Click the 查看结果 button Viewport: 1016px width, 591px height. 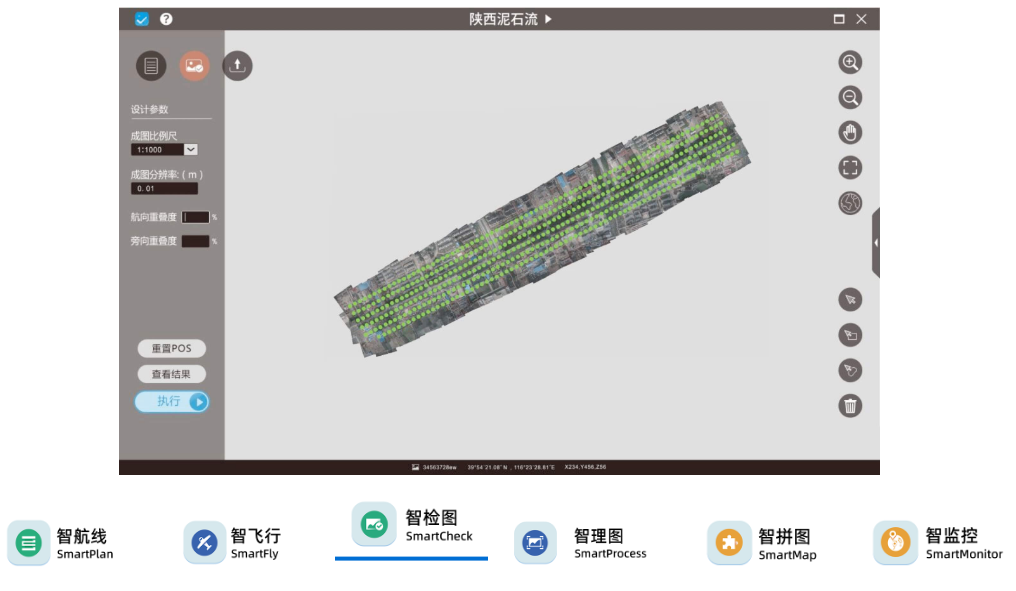coord(171,374)
